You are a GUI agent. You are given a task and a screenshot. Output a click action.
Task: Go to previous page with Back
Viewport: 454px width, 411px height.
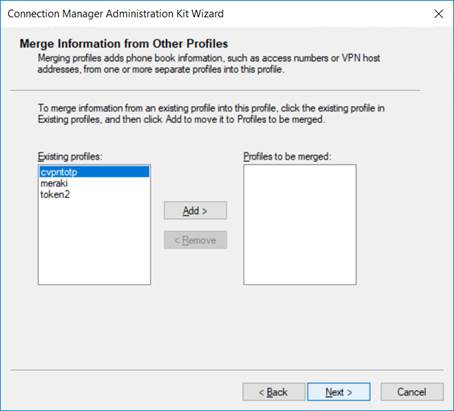[273, 392]
